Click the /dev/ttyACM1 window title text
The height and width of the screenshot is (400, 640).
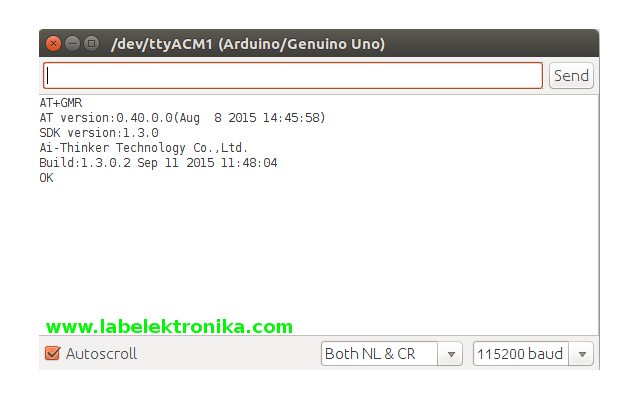[248, 44]
